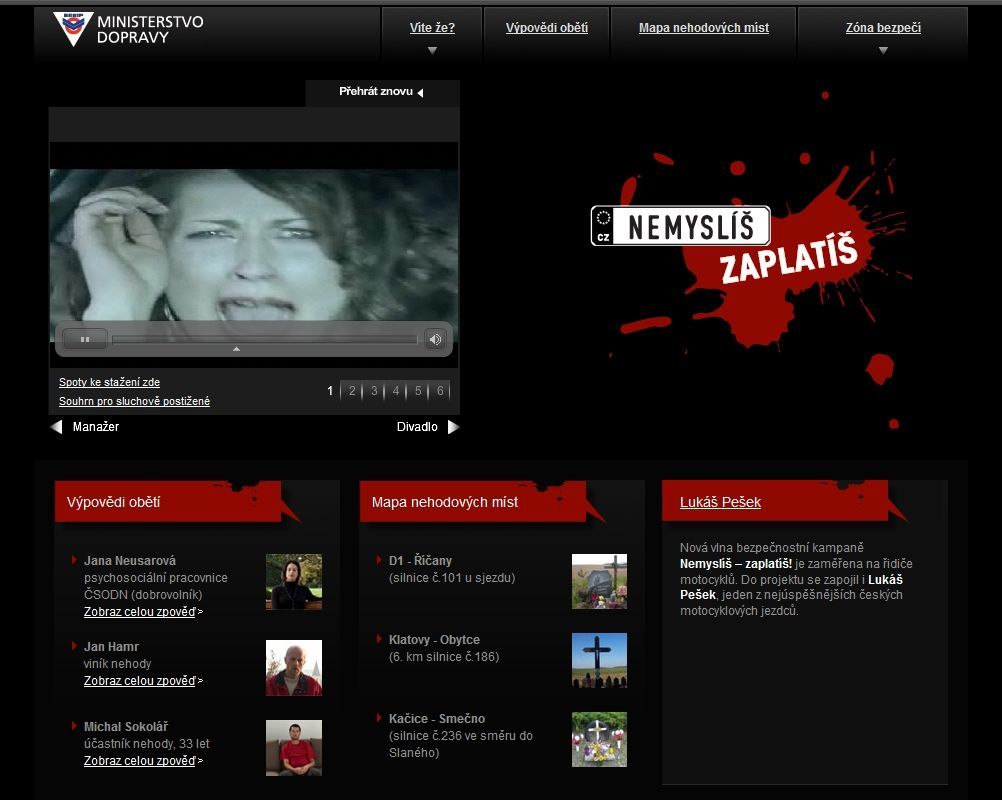Click the Ministerstvo dopravy logo
The image size is (1002, 800).
(128, 29)
